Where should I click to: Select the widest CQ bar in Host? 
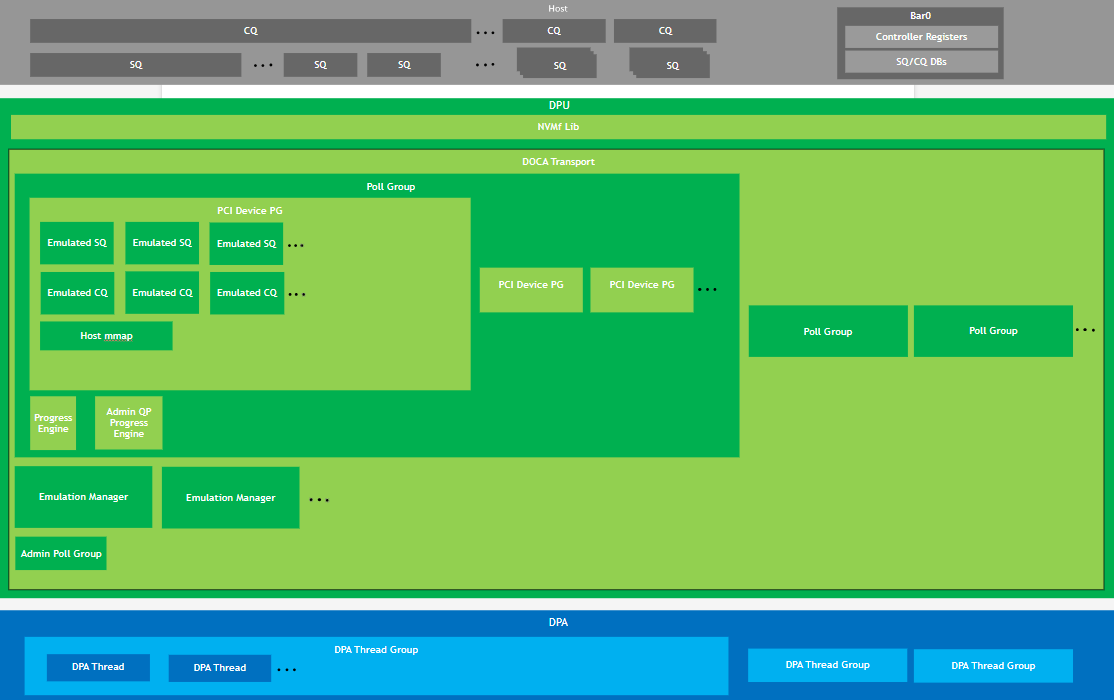coord(250,31)
